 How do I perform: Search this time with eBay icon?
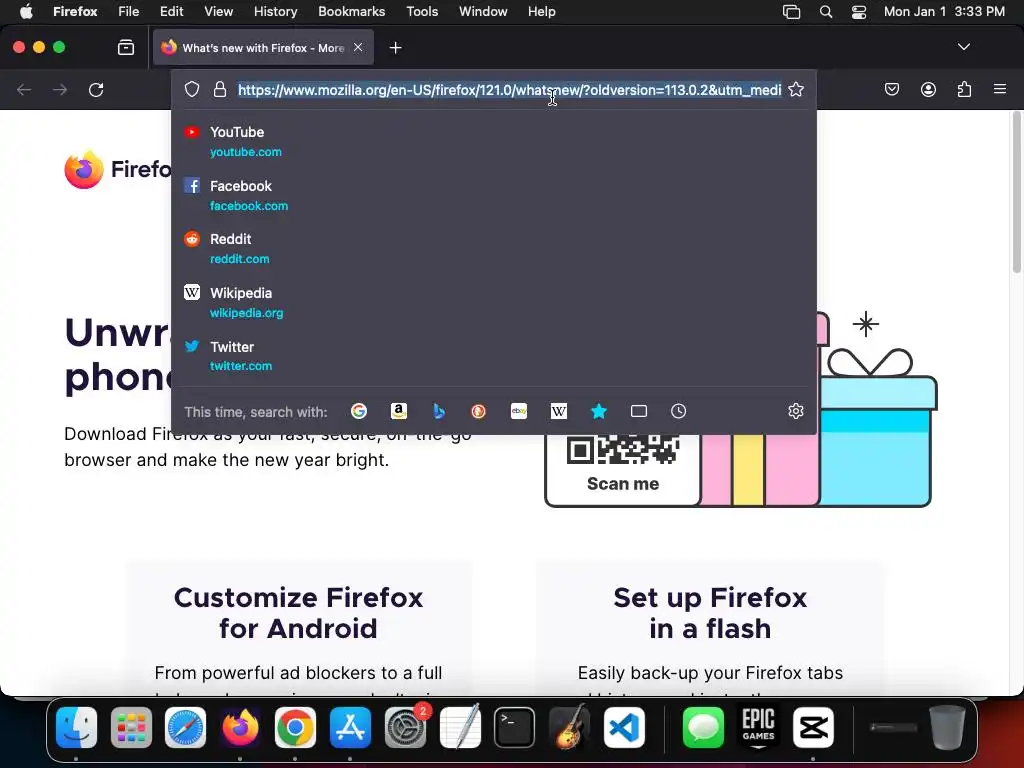(x=519, y=411)
